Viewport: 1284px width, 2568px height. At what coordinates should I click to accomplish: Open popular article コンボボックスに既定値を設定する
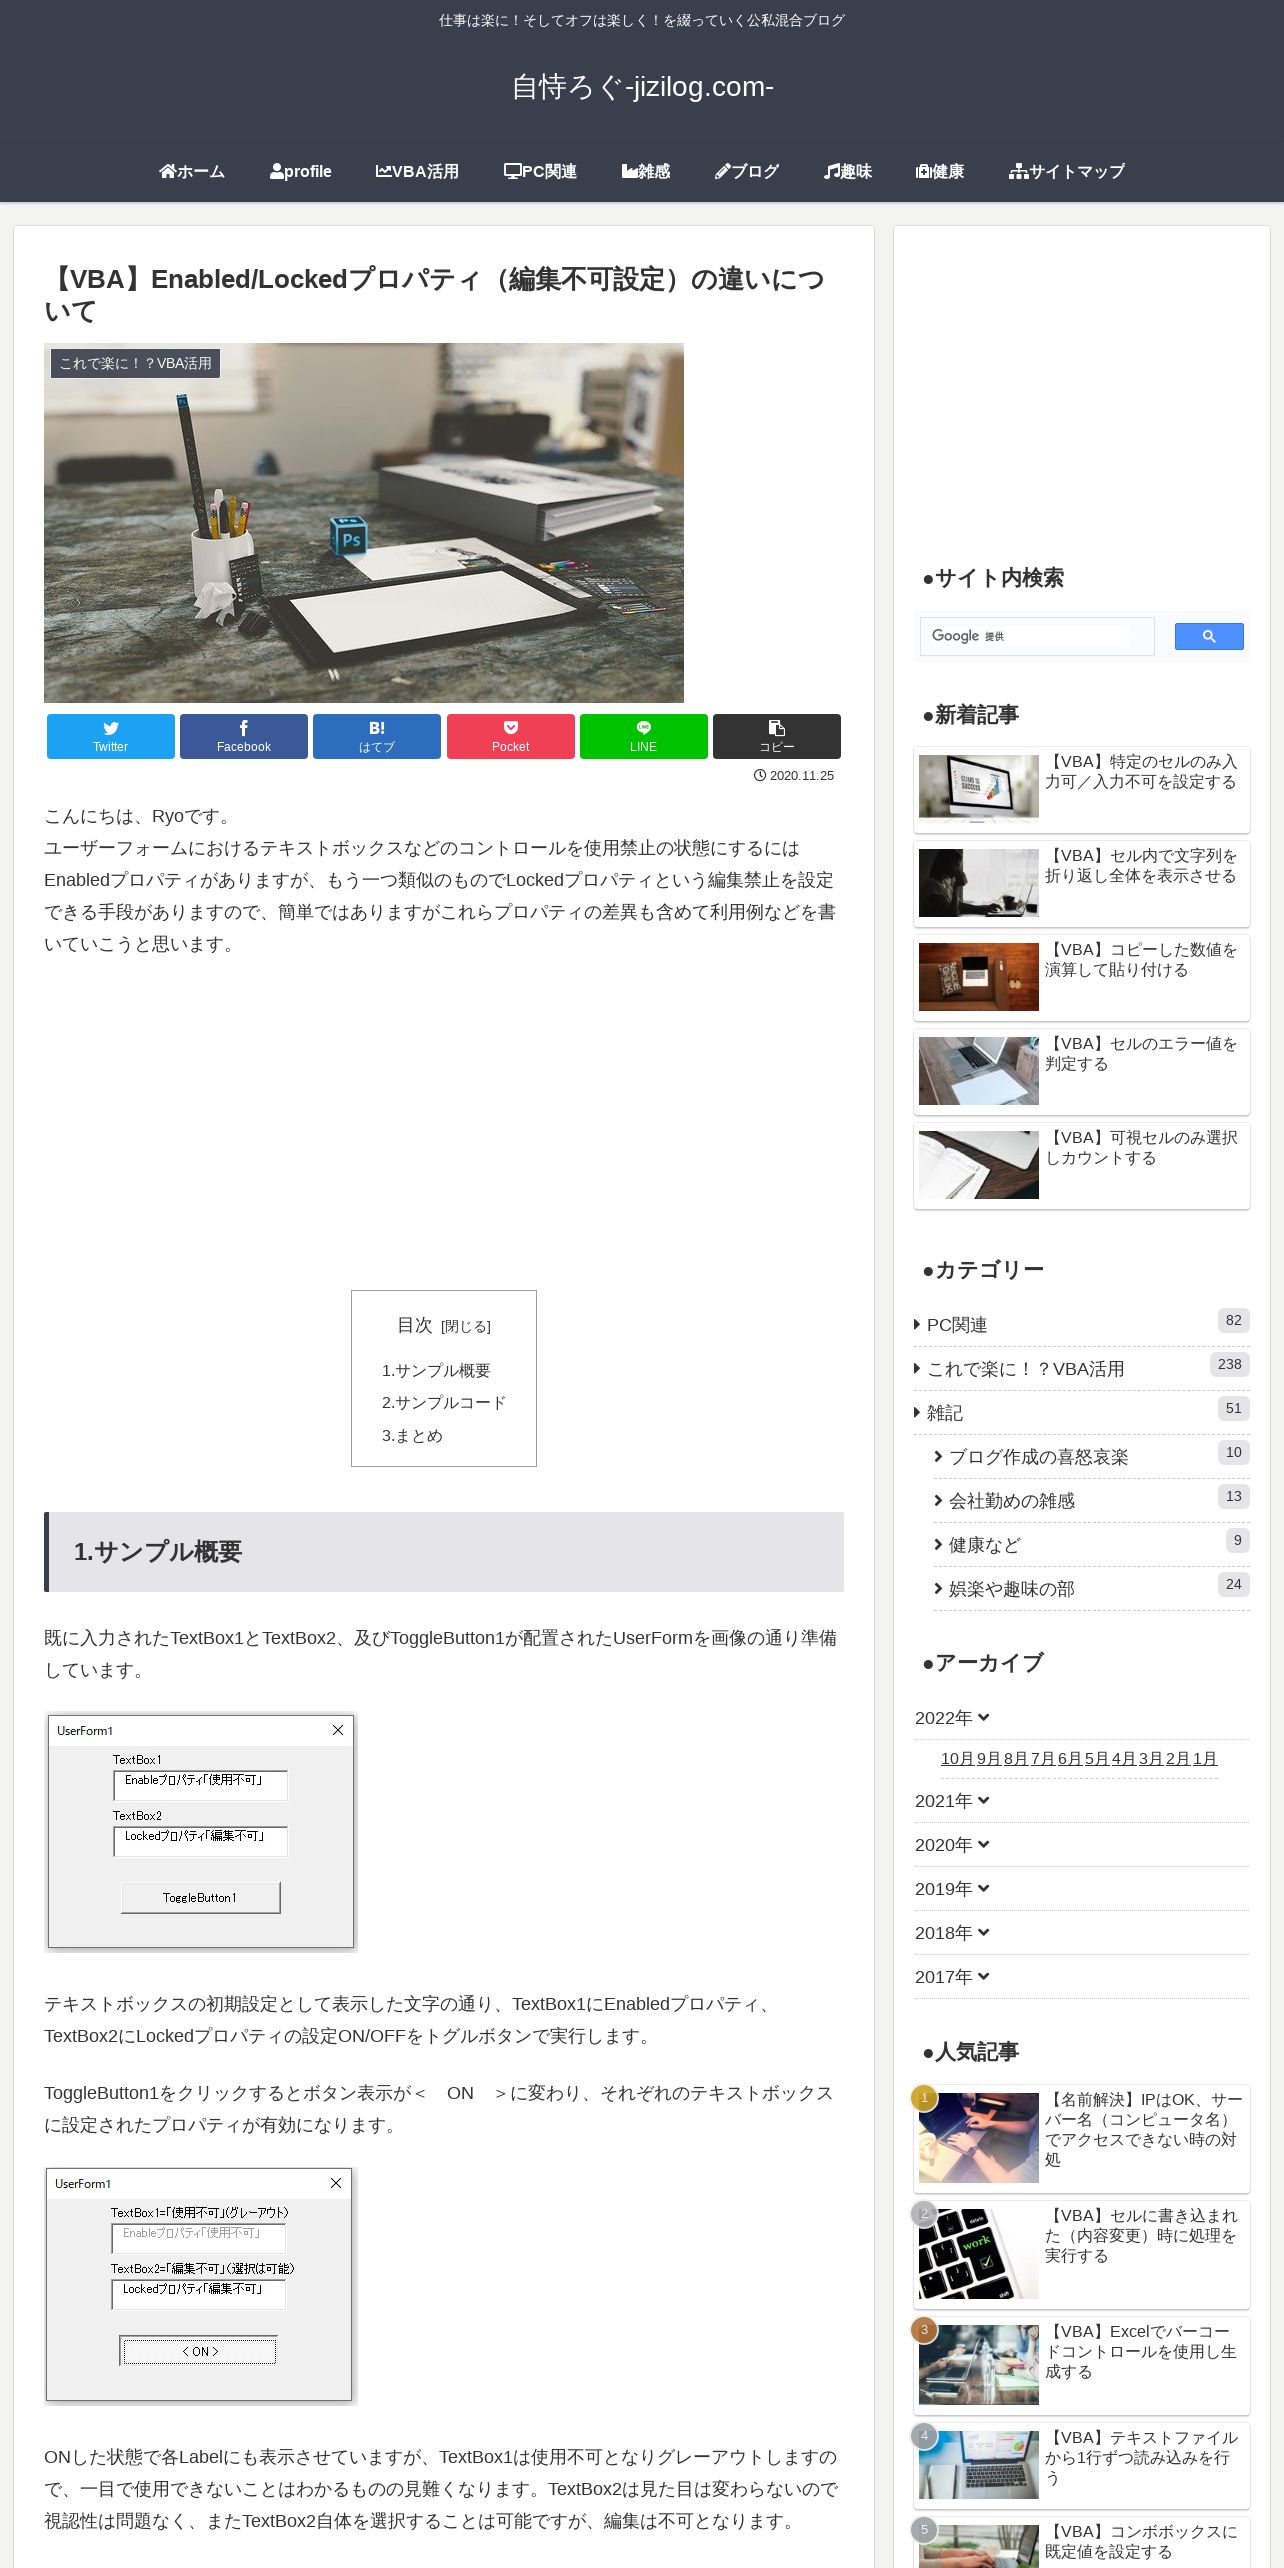coord(1082,2543)
